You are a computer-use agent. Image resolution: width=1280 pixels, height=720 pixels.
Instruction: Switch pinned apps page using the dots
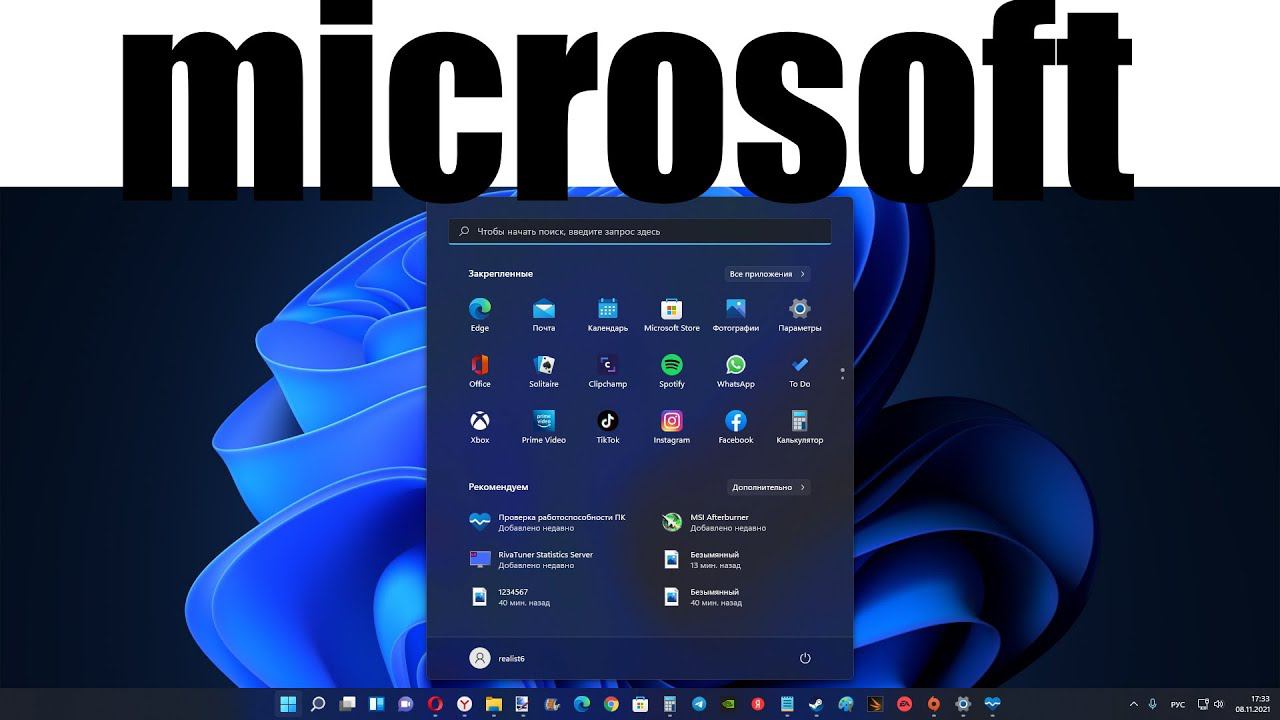pos(842,374)
